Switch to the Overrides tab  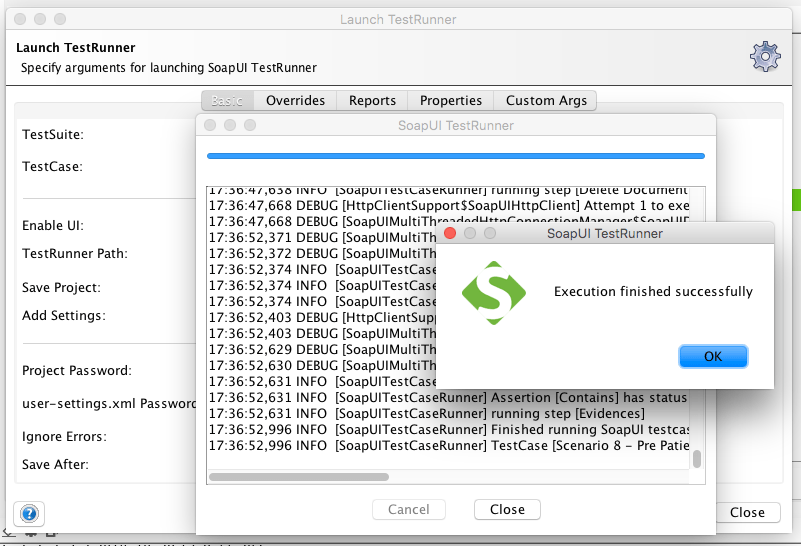click(x=295, y=101)
